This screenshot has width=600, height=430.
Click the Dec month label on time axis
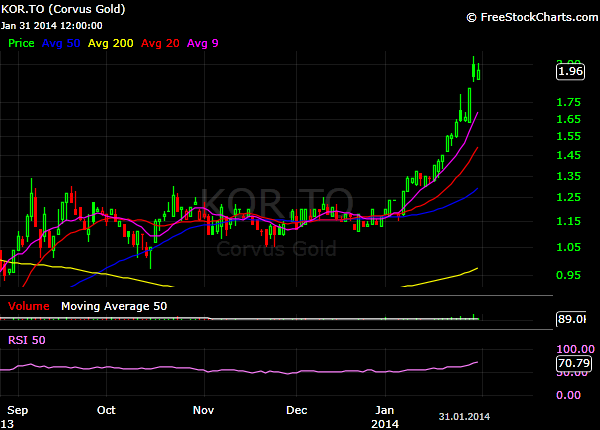(x=297, y=410)
